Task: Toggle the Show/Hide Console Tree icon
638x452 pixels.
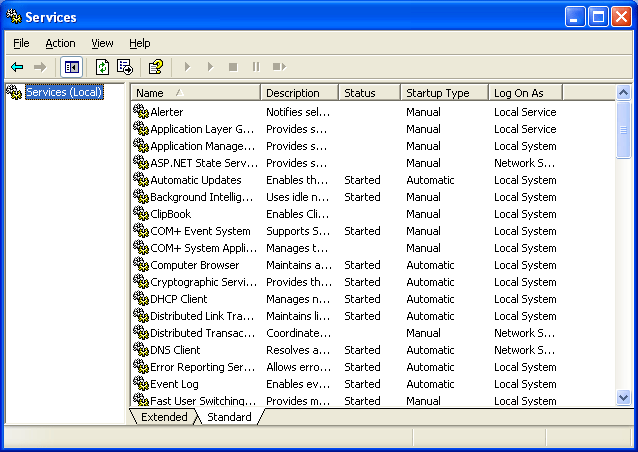Action: click(x=72, y=67)
